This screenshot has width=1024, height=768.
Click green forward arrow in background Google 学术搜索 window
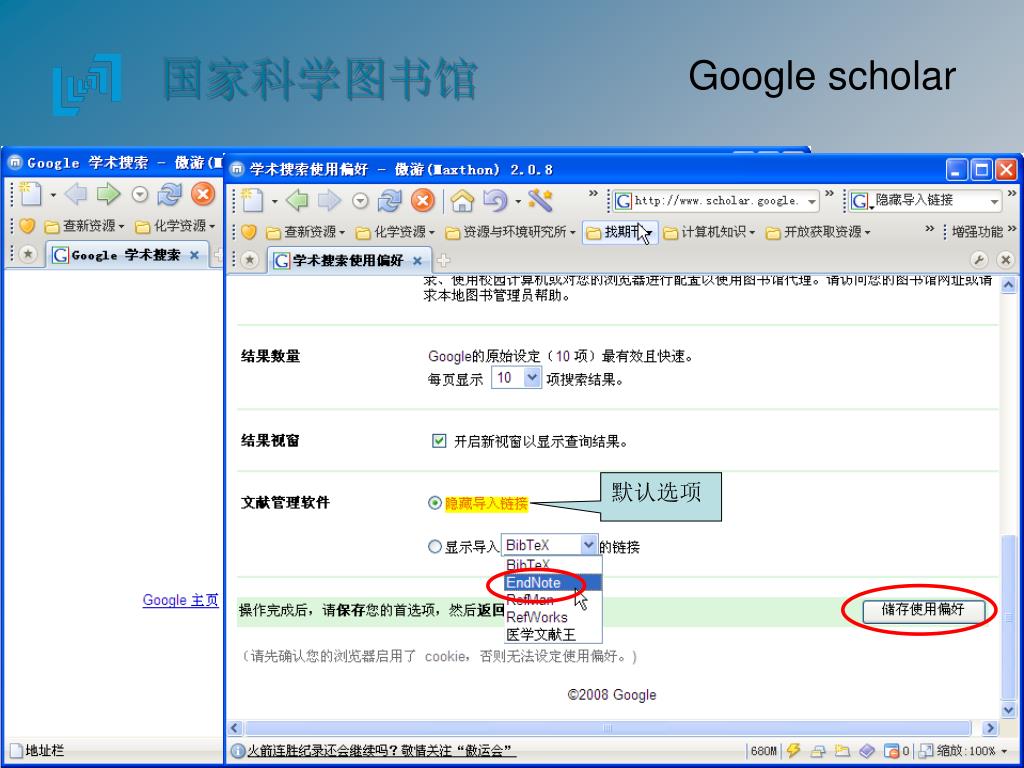tap(108, 194)
